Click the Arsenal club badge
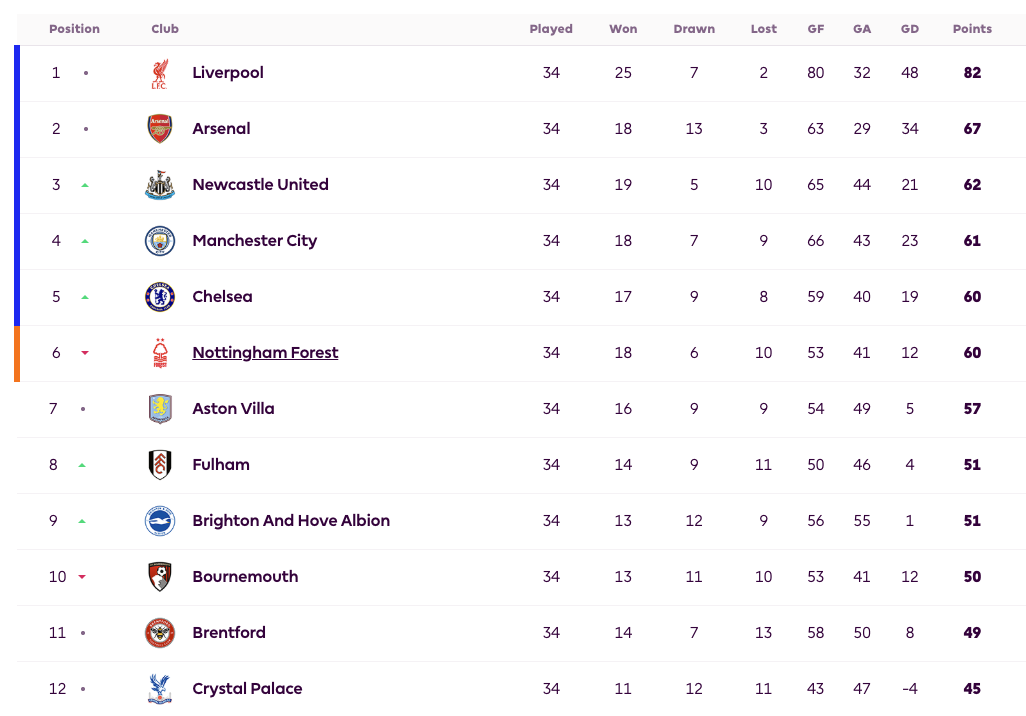Image resolution: width=1026 pixels, height=716 pixels. [x=160, y=129]
